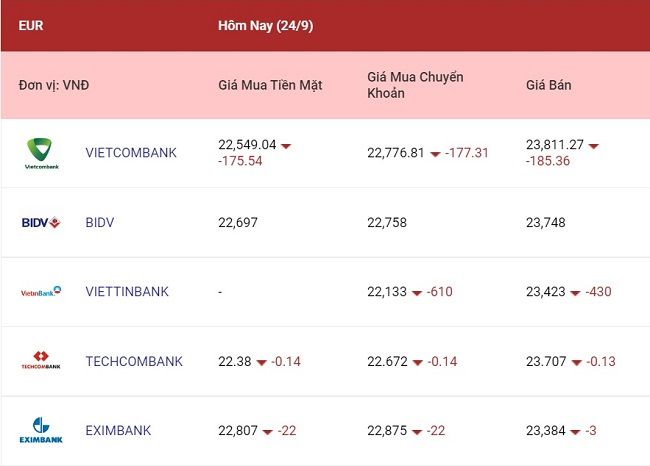Select the Giá Mua Tiền Mặt column header

coord(270,85)
